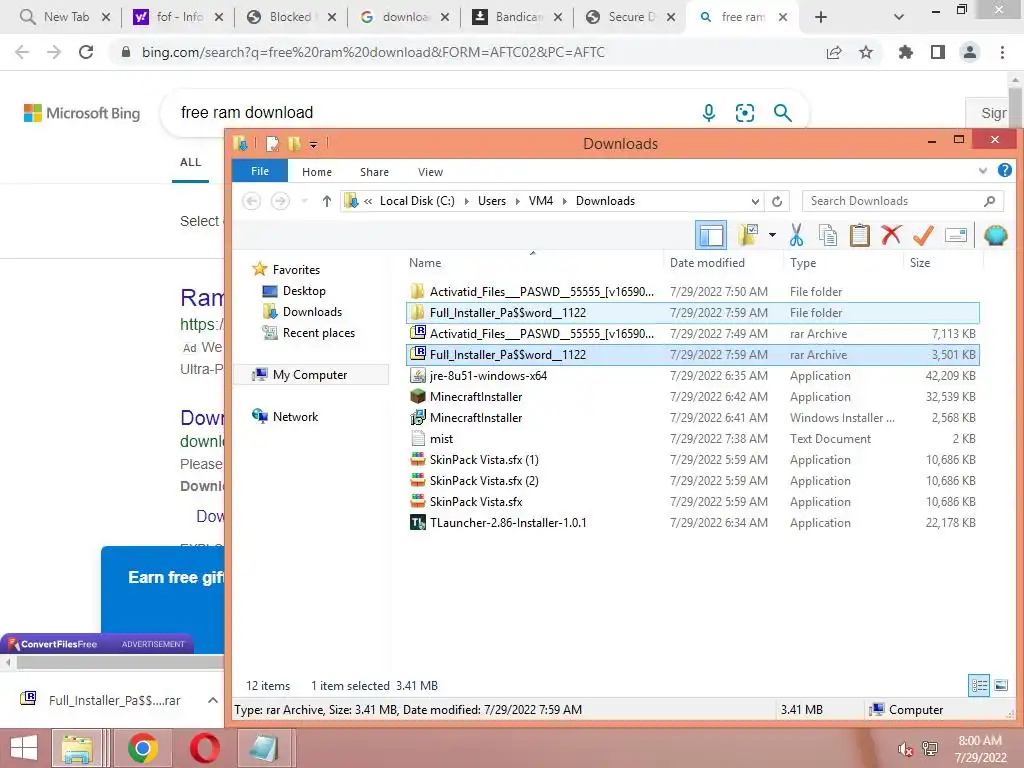The height and width of the screenshot is (768, 1024).
Task: Select Network in navigation pane
Action: point(295,417)
